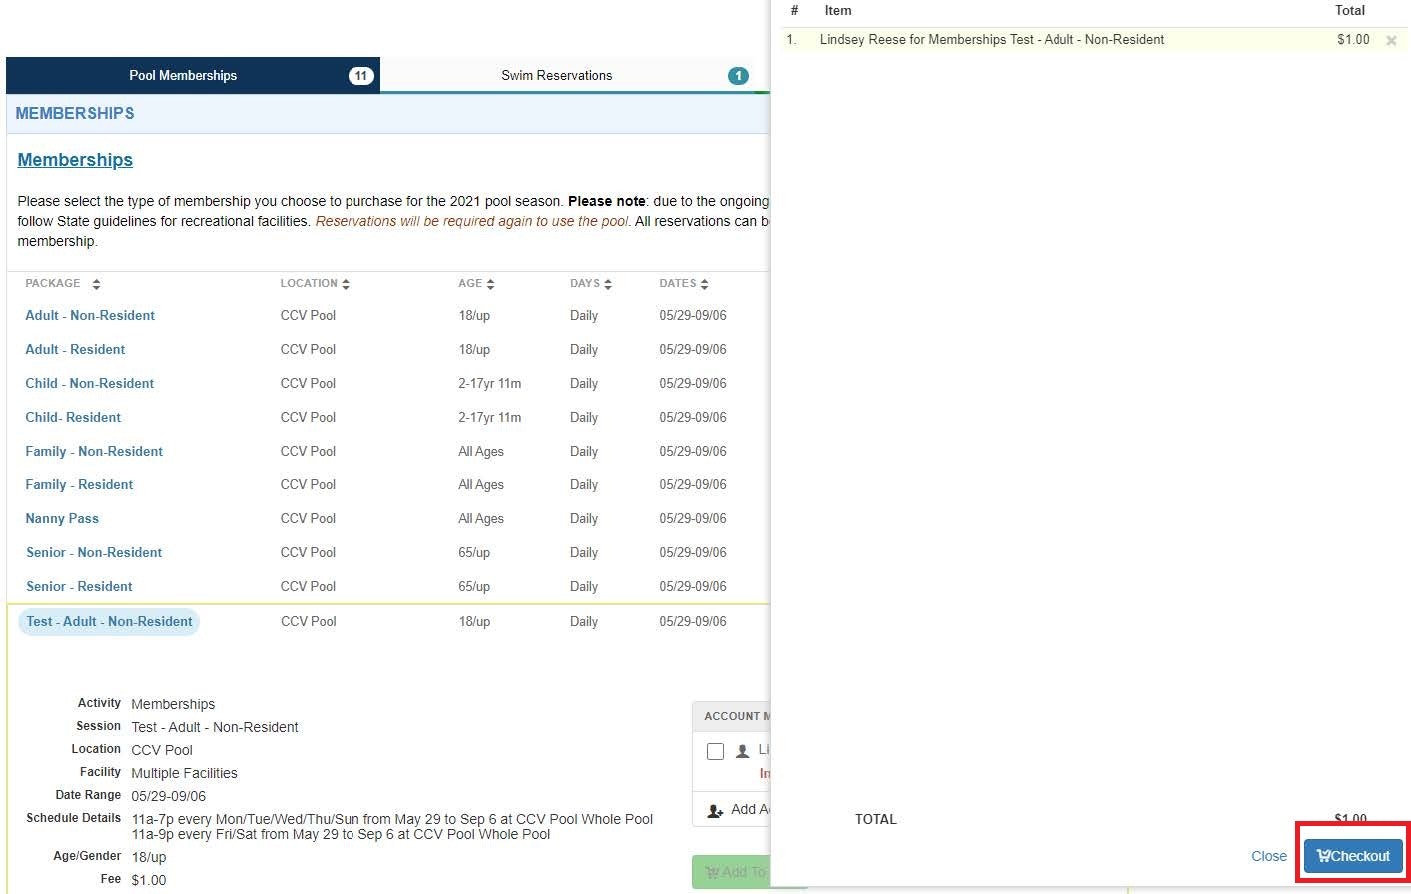The image size is (1411, 894).
Task: Open the Senior - Non-Resident package
Action: pos(94,553)
